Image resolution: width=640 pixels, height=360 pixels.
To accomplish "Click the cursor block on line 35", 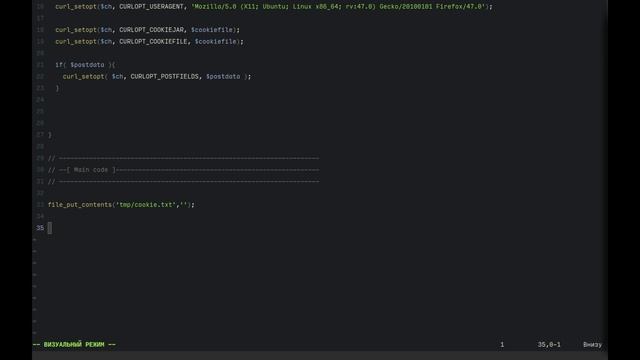I will [50, 228].
